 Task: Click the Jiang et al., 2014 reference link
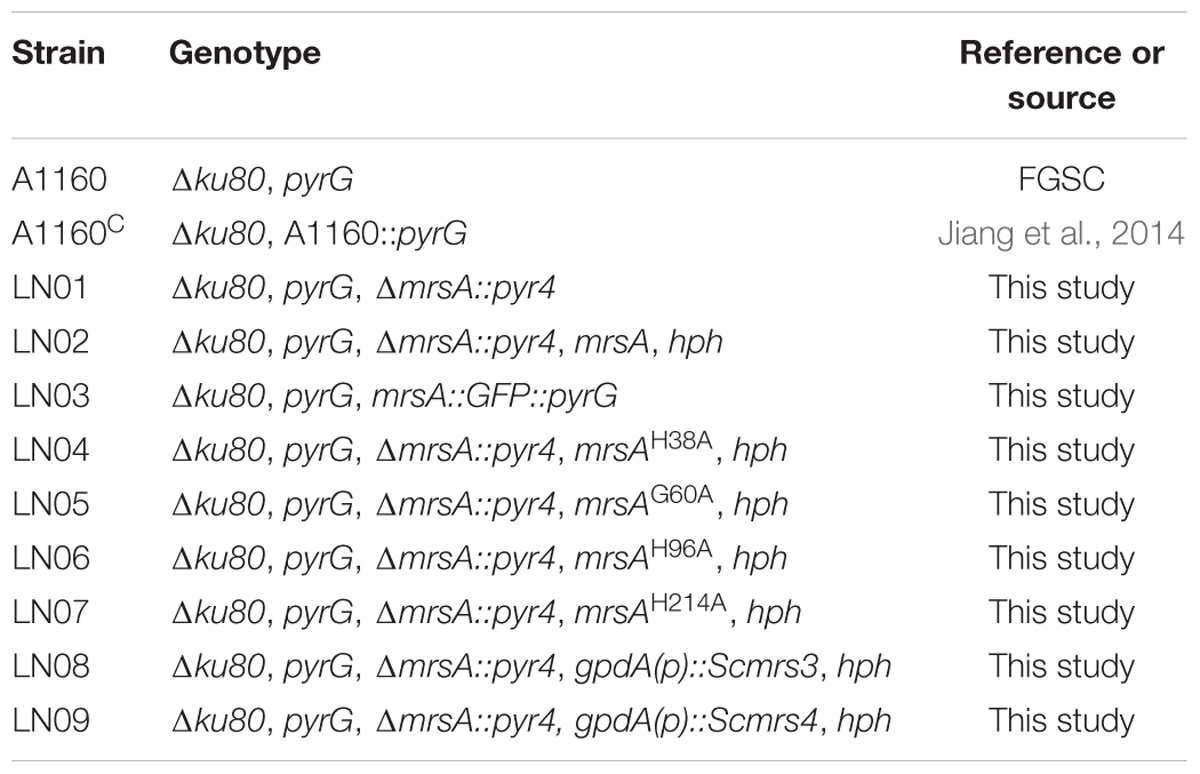pyautogui.click(x=1061, y=234)
